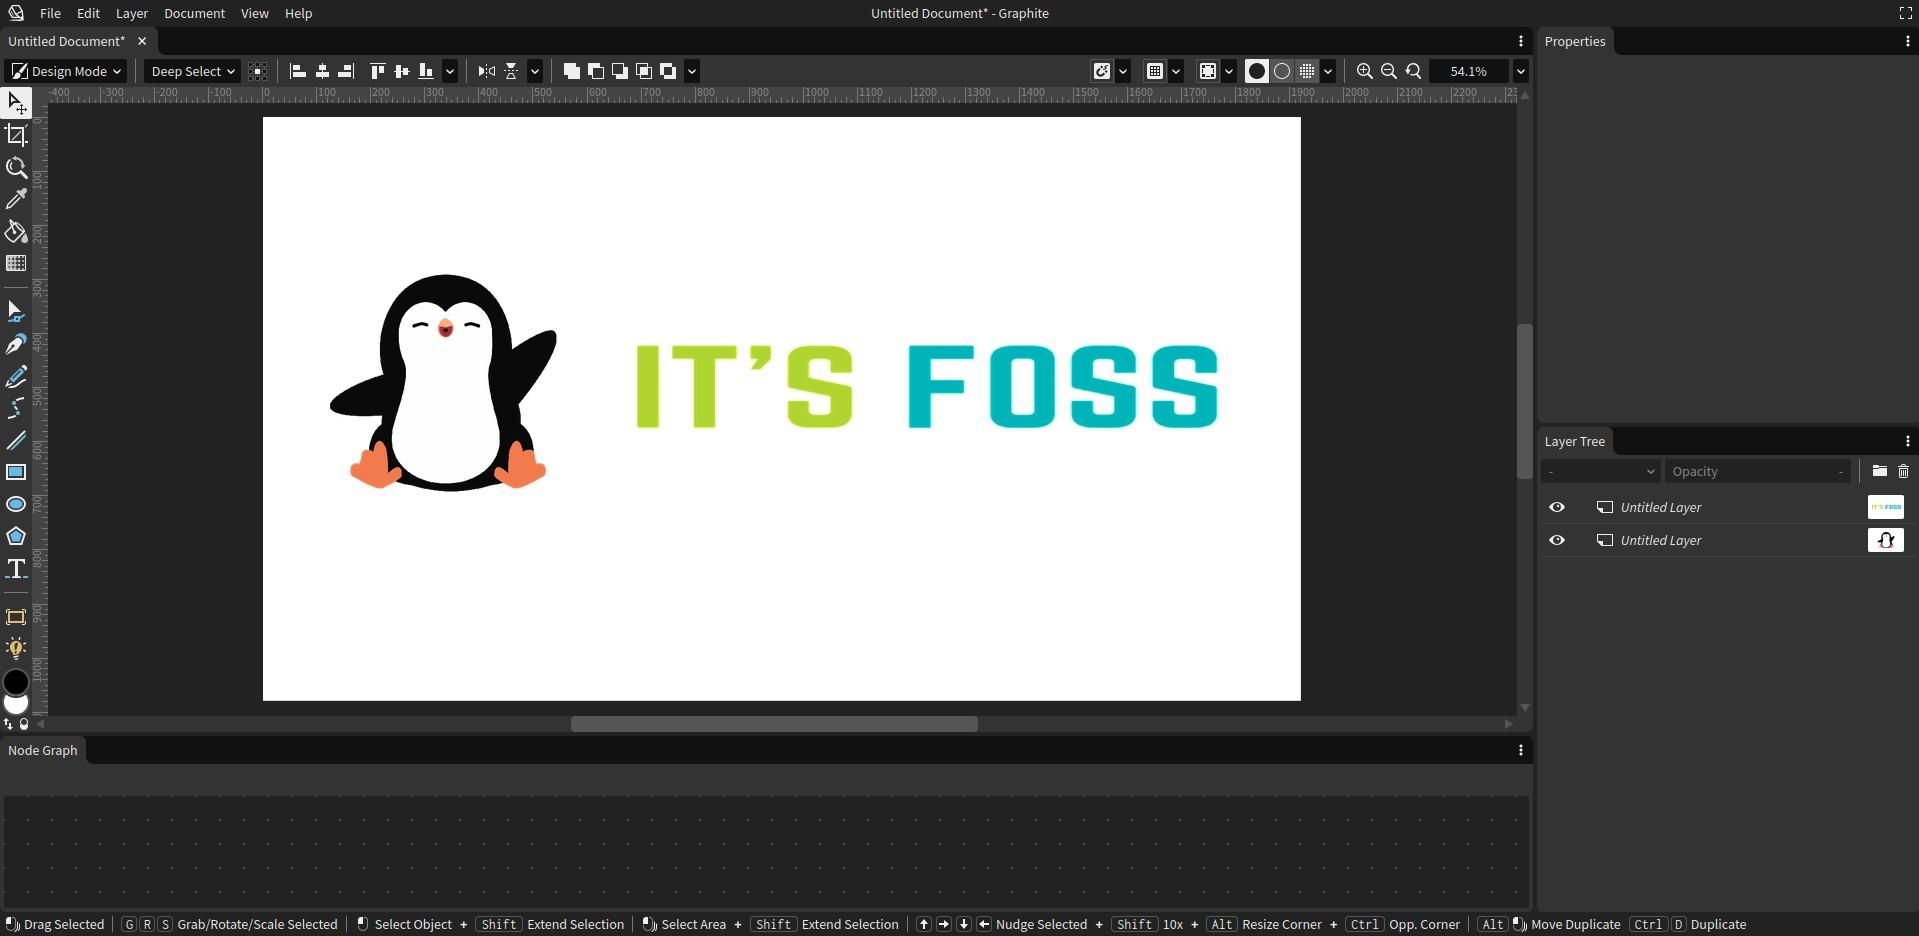Screen dimensions: 1919x936
Task: Hide the top Untitled Layer with eye icon
Action: click(1557, 507)
